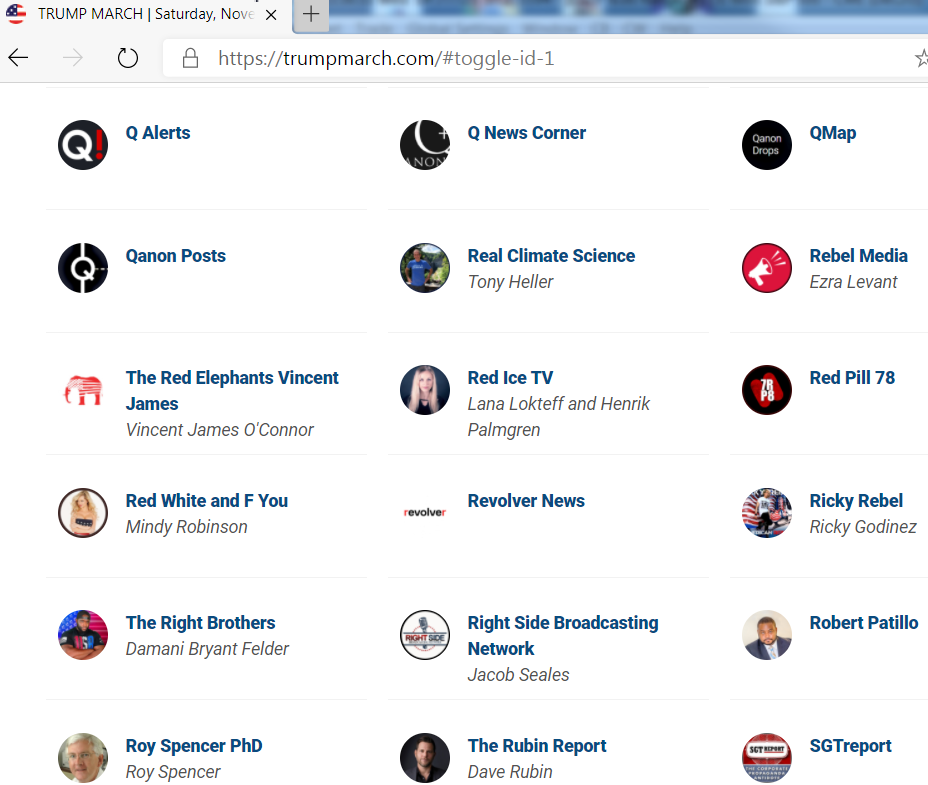Click the Real Climate Science thumbnail
The image size is (928, 785).
click(x=425, y=268)
